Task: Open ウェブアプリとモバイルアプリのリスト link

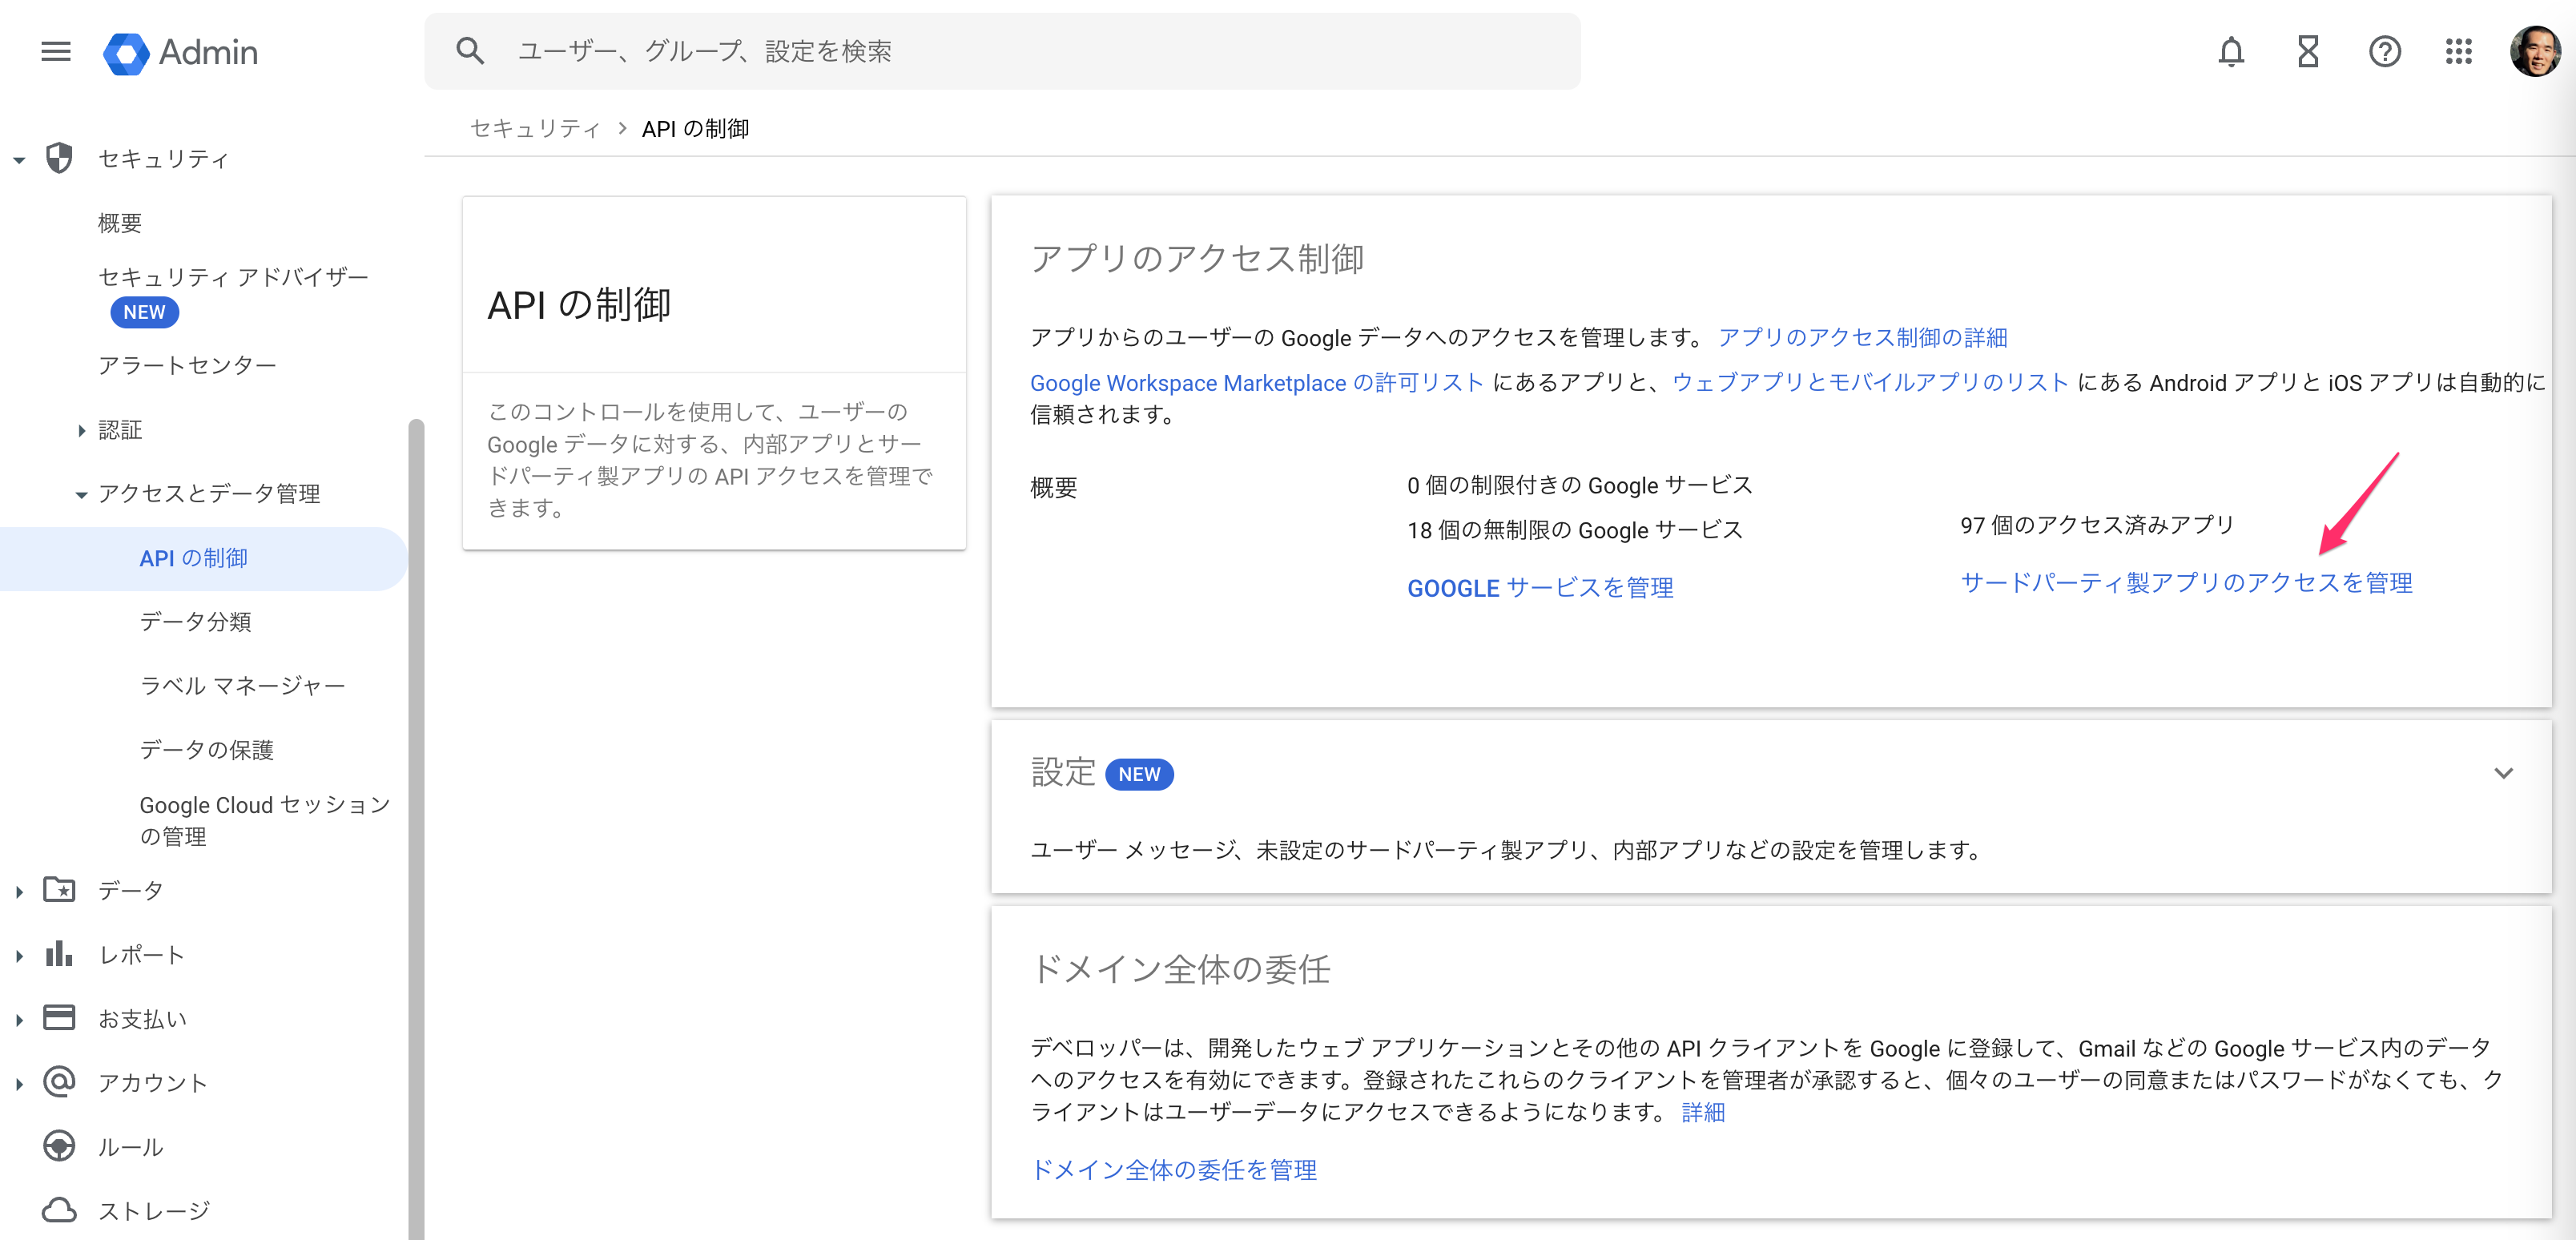Action: pyautogui.click(x=1870, y=382)
